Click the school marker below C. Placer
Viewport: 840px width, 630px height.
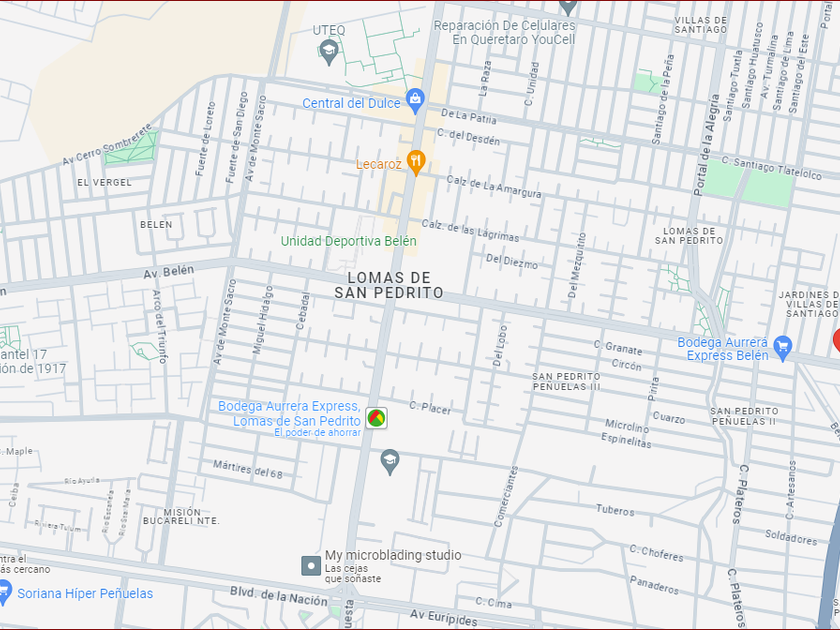click(x=390, y=462)
